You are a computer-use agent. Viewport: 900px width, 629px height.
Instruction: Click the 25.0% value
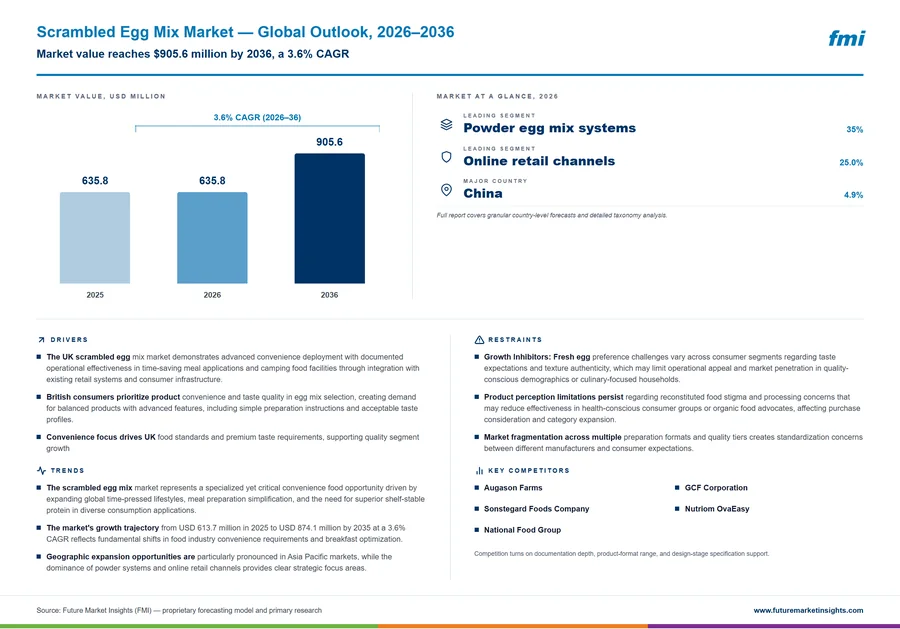[851, 162]
